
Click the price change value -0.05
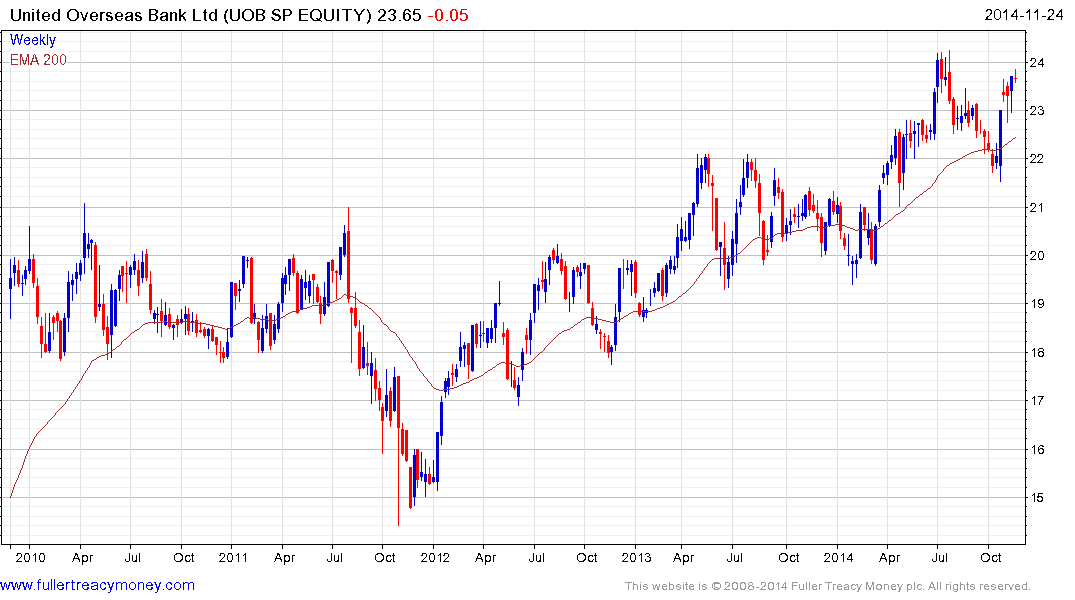pyautogui.click(x=448, y=15)
